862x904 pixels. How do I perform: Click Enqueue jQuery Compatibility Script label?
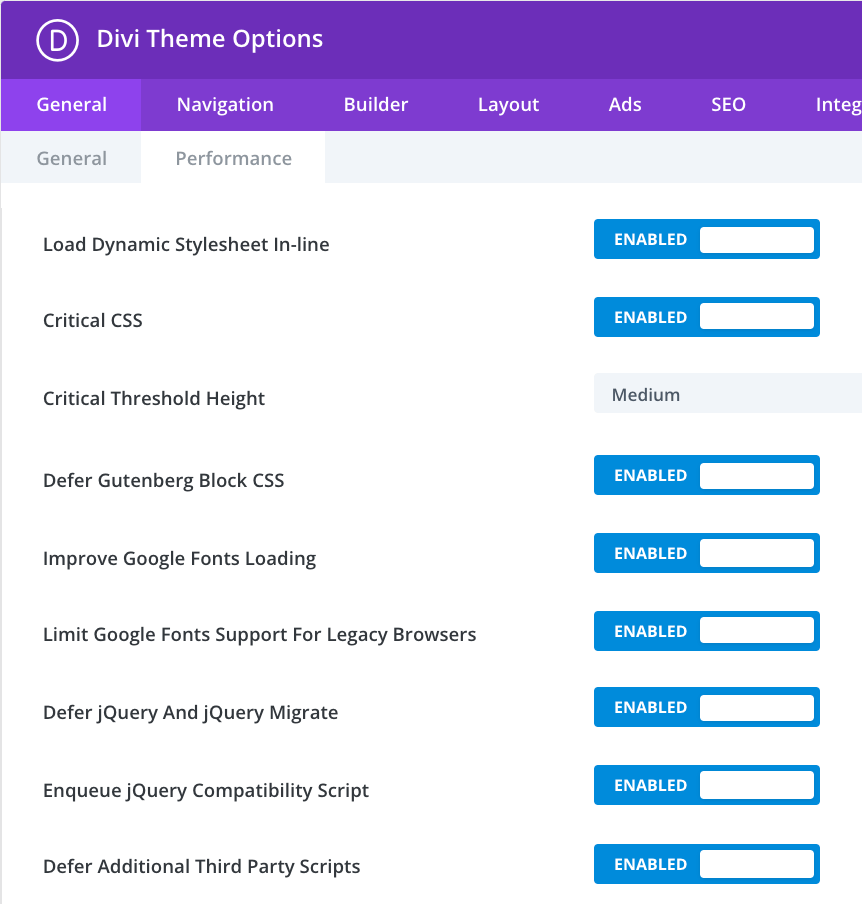(x=206, y=790)
